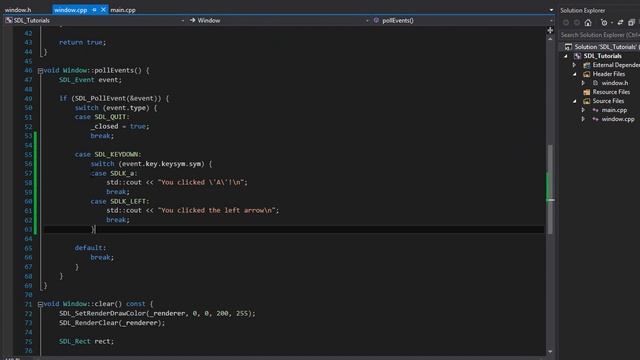Click the Solution Explorer panel title
The image size is (640, 360).
[x=582, y=11]
